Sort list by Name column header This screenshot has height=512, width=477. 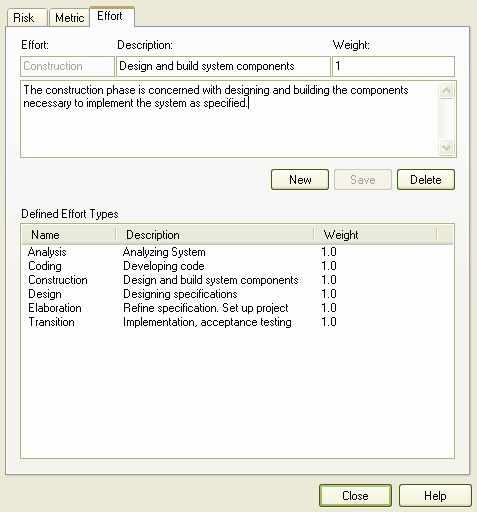tap(69, 235)
